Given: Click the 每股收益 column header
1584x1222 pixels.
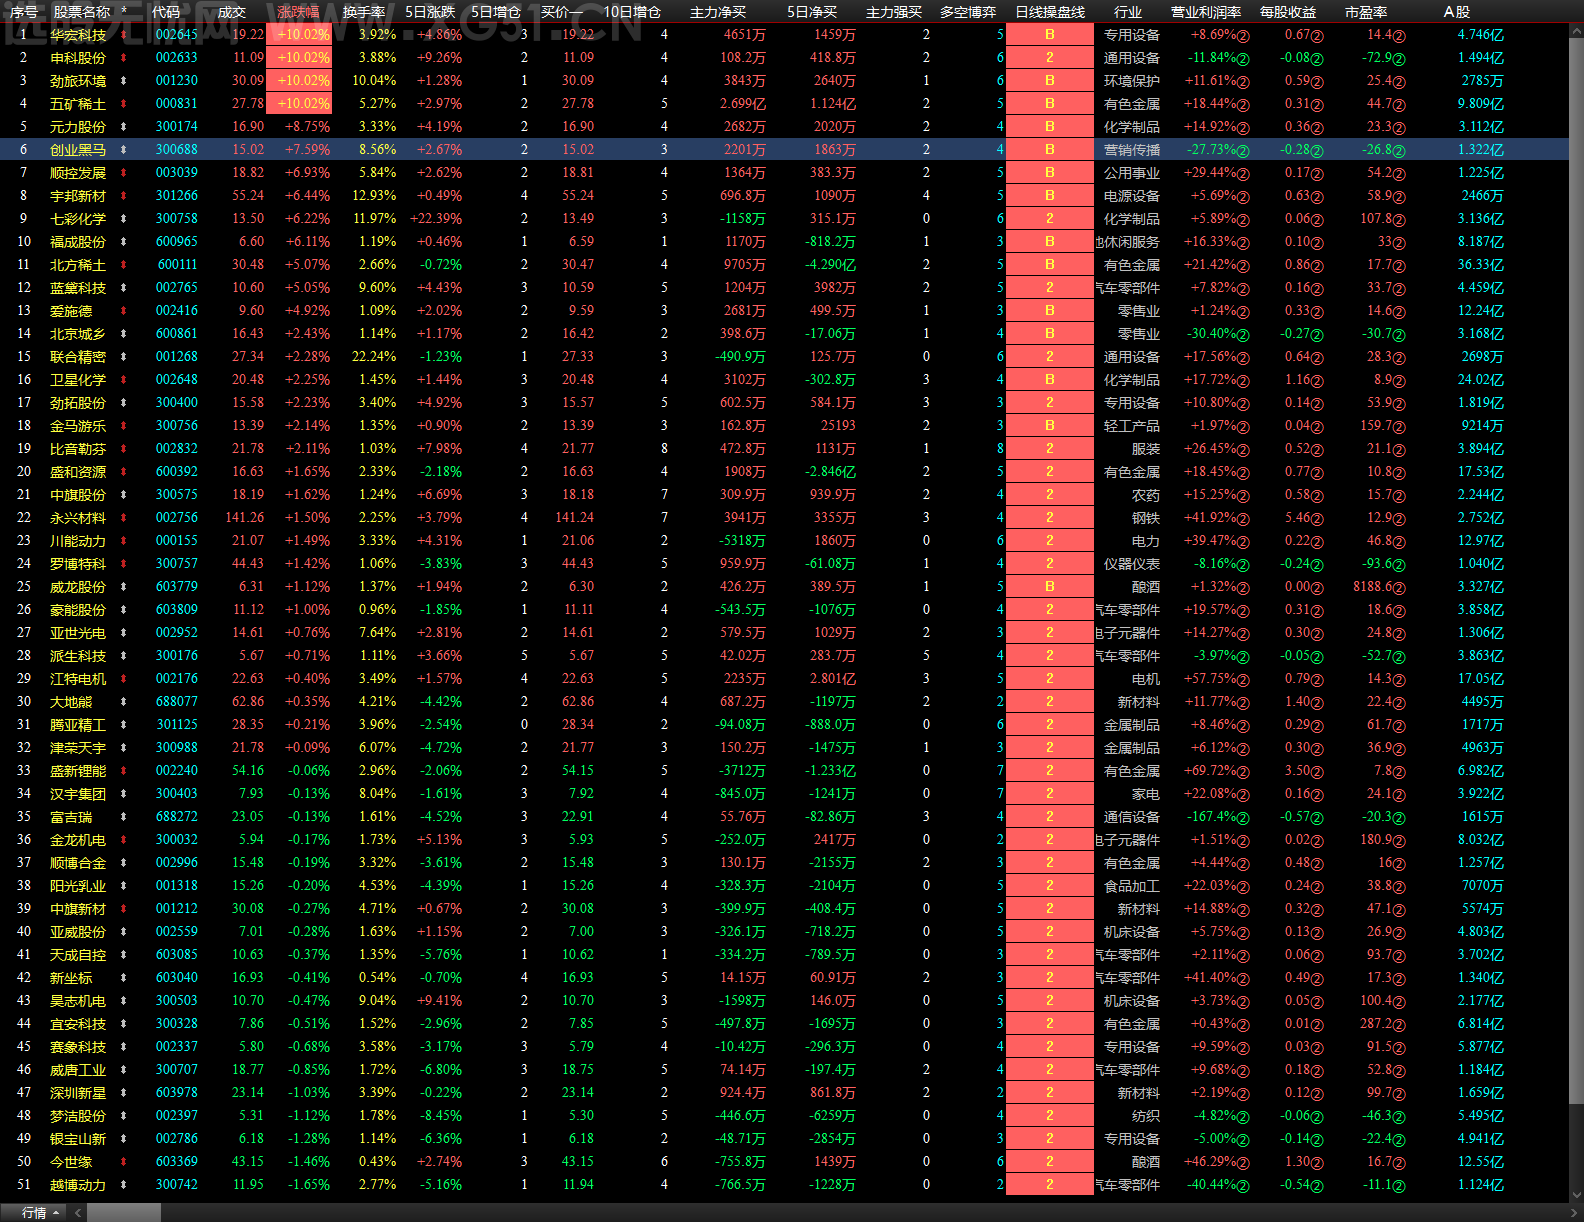Looking at the screenshot, I should (1288, 12).
